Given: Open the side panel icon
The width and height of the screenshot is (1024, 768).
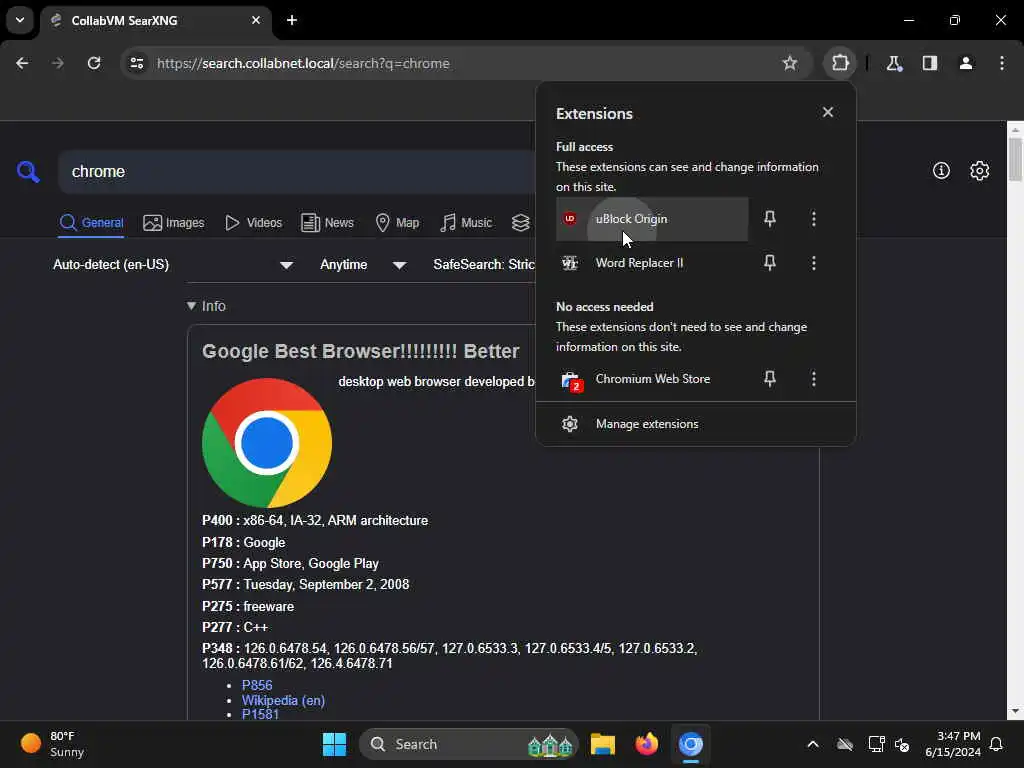Looking at the screenshot, I should [x=930, y=63].
